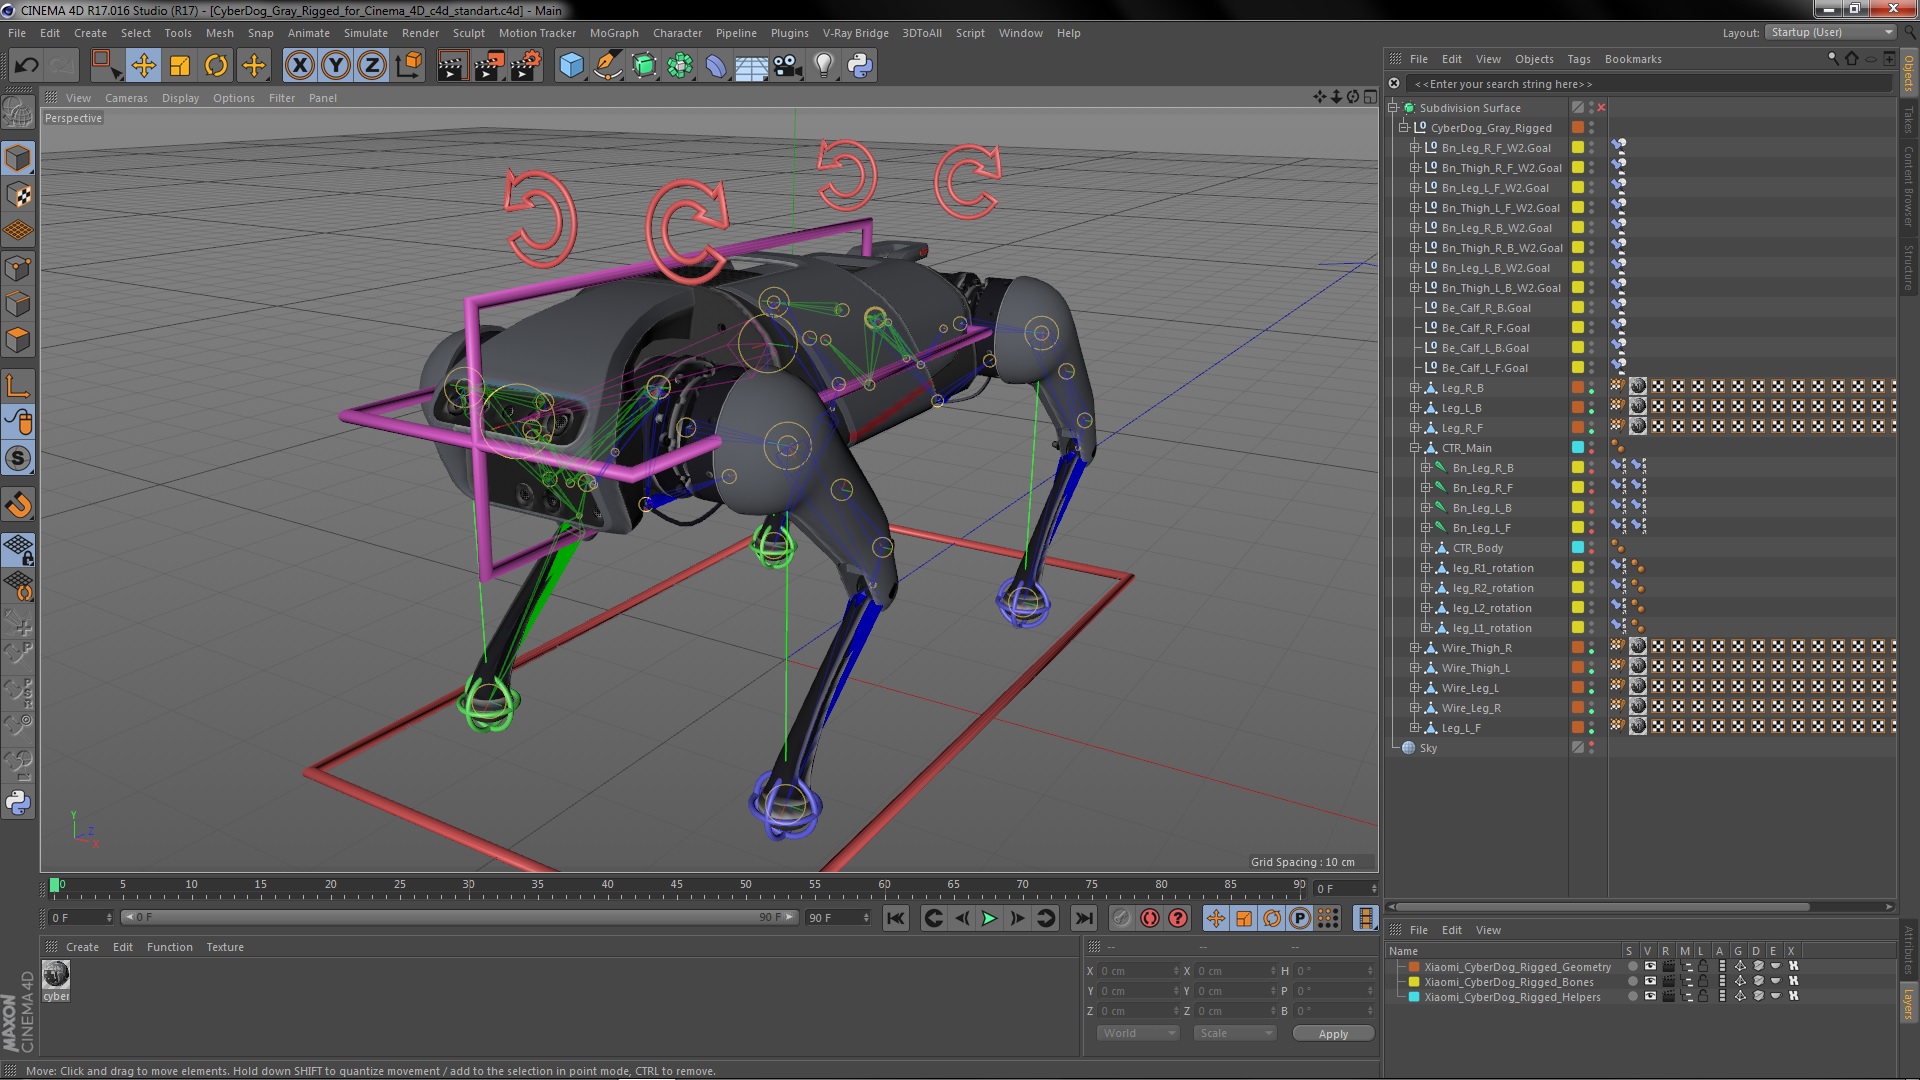The width and height of the screenshot is (1920, 1080).
Task: Toggle Z axis lock icon
Action: pyautogui.click(x=372, y=66)
